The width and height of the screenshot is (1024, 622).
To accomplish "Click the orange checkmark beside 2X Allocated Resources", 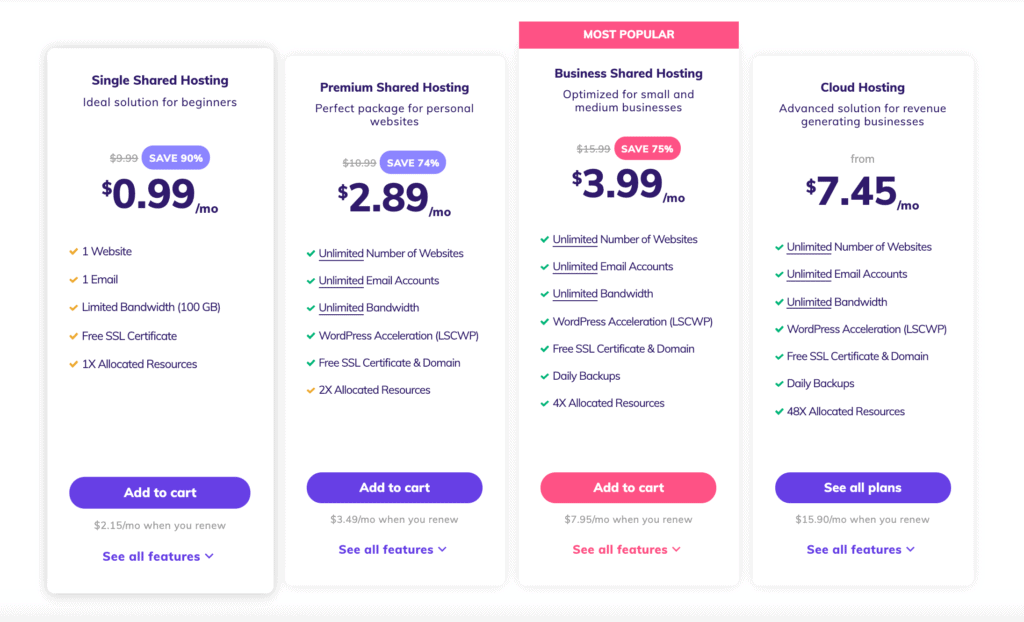I will 310,390.
